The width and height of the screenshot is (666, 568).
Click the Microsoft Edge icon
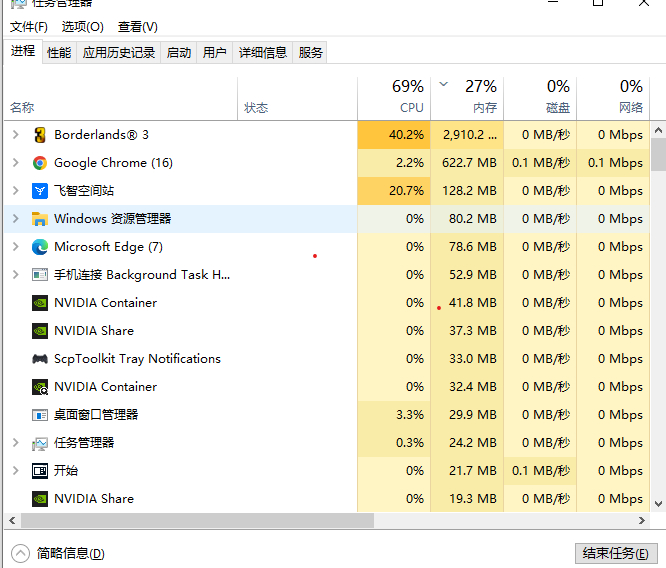pos(40,247)
